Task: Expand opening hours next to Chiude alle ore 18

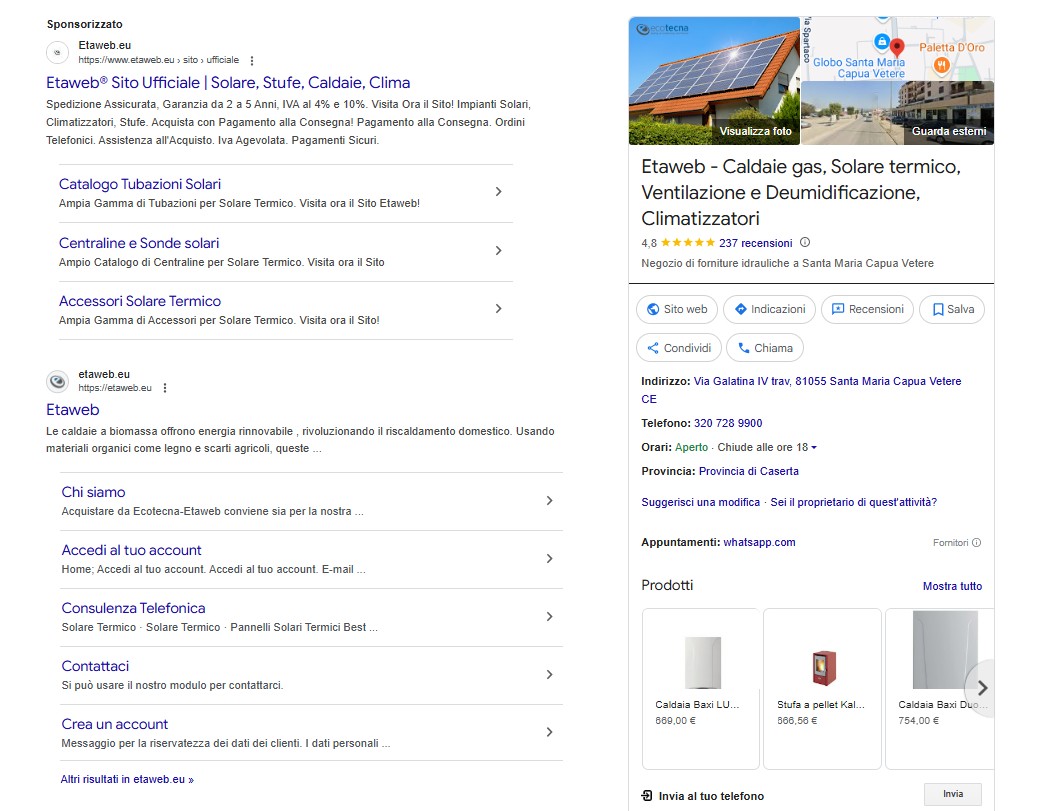Action: point(814,448)
